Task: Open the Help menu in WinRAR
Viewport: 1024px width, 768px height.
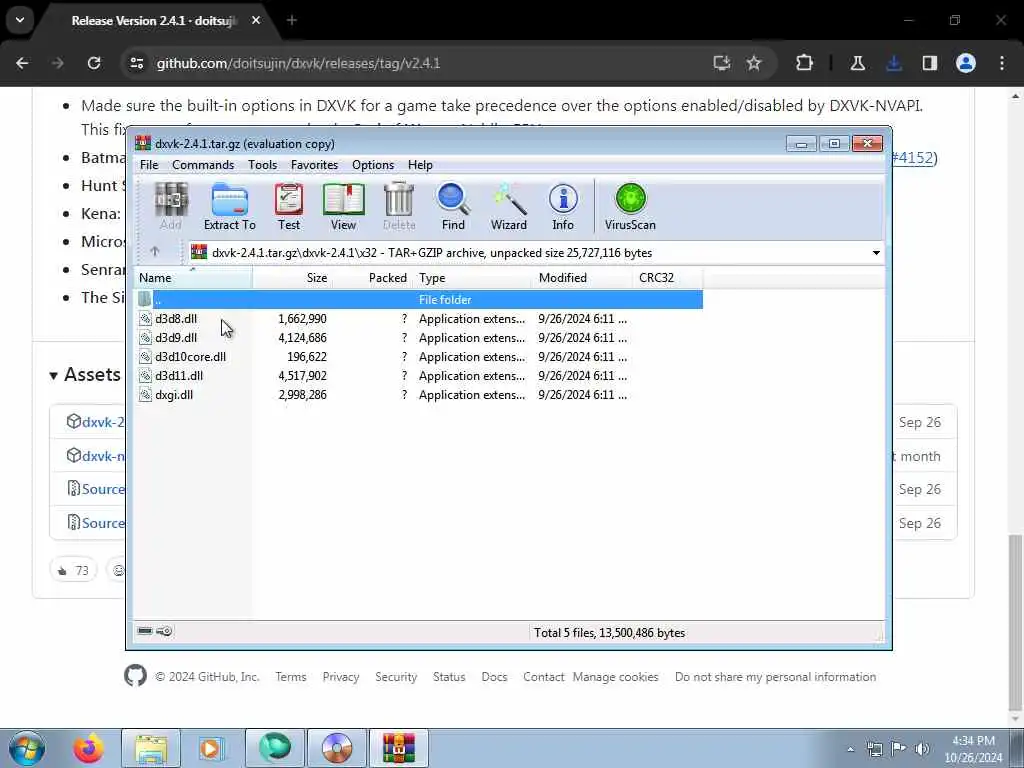Action: 420,165
